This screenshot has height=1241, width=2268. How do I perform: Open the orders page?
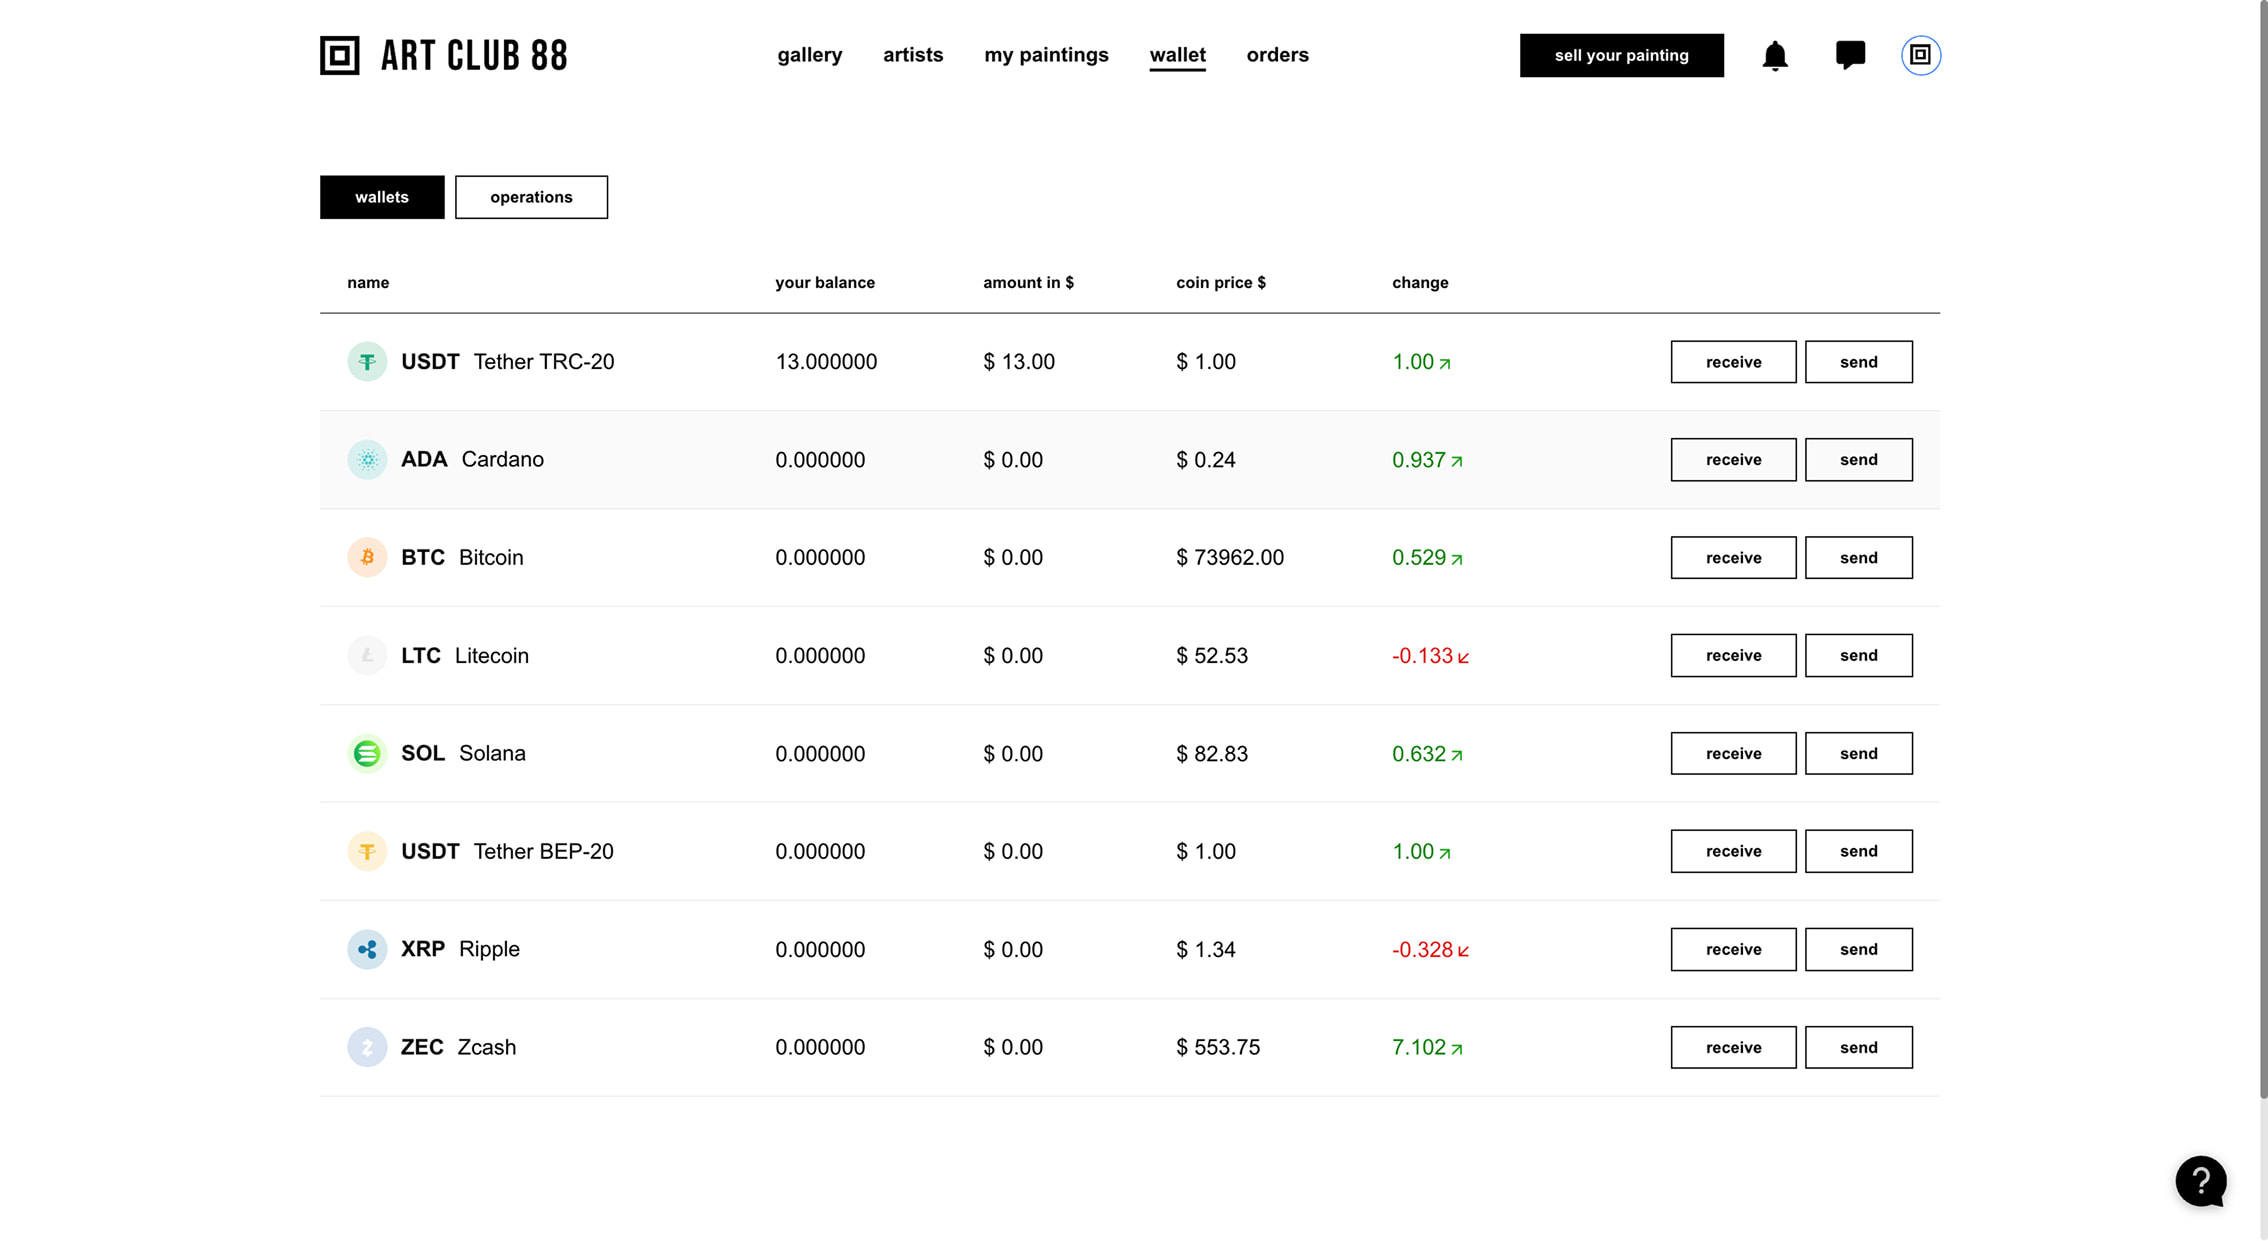[1277, 55]
